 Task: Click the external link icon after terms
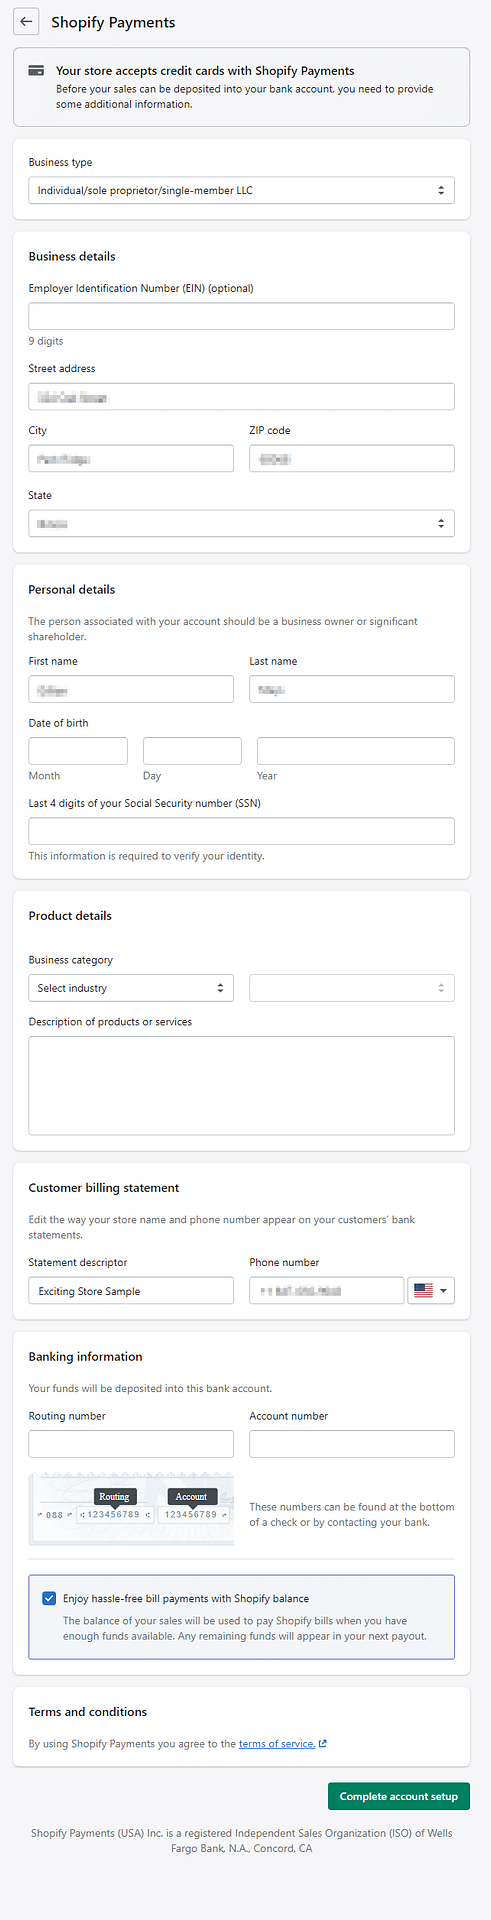tap(323, 1743)
